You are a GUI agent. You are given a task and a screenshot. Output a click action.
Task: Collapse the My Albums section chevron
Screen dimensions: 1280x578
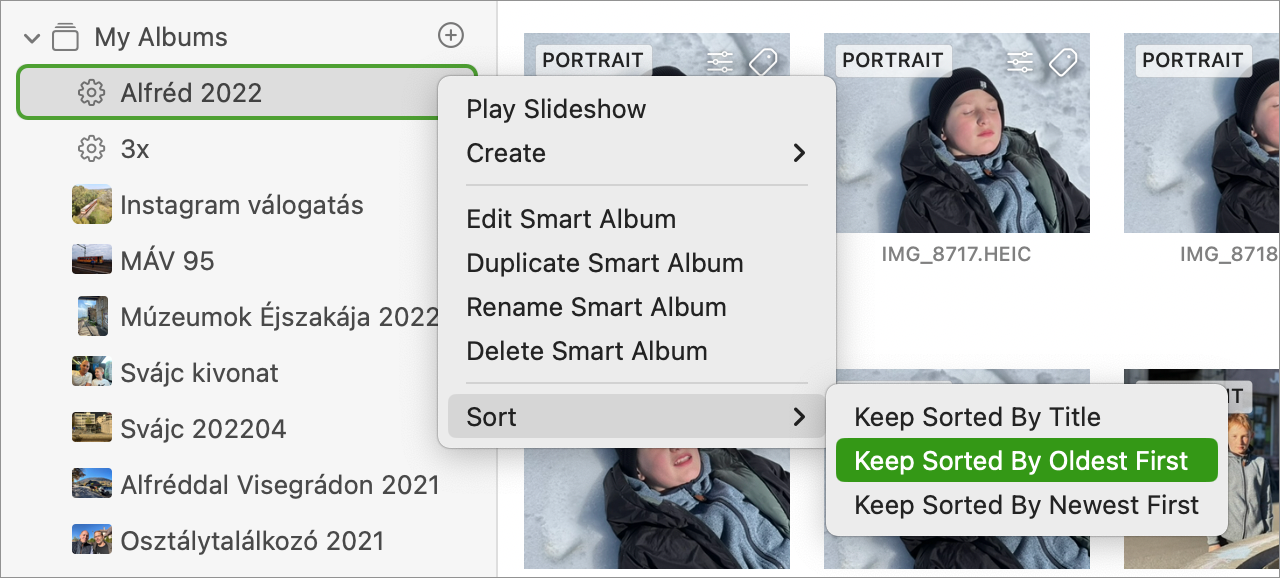pyautogui.click(x=32, y=38)
